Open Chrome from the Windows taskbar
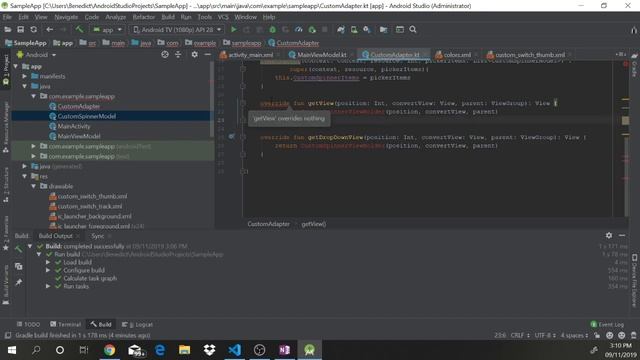Screen dimensions: 640x360 coord(109,350)
